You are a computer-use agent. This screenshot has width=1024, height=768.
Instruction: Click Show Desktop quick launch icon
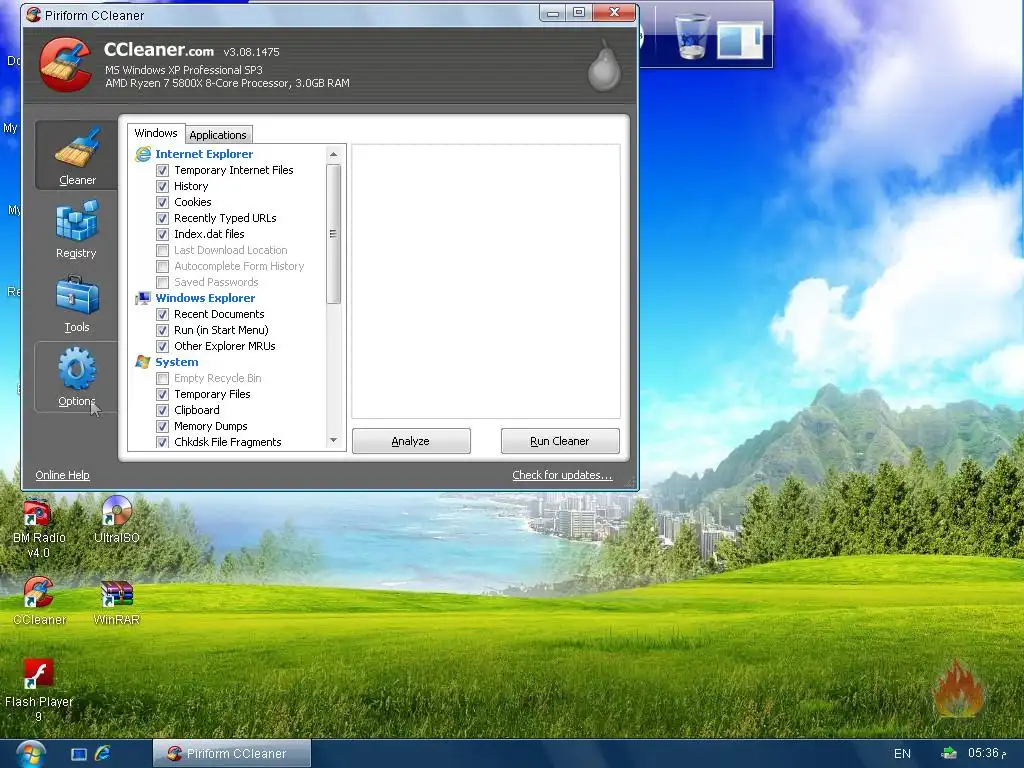(x=79, y=754)
